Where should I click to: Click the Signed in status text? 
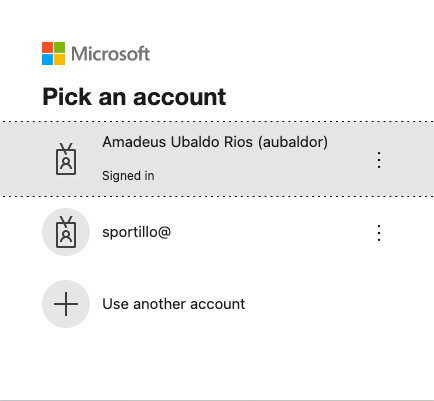click(x=128, y=176)
